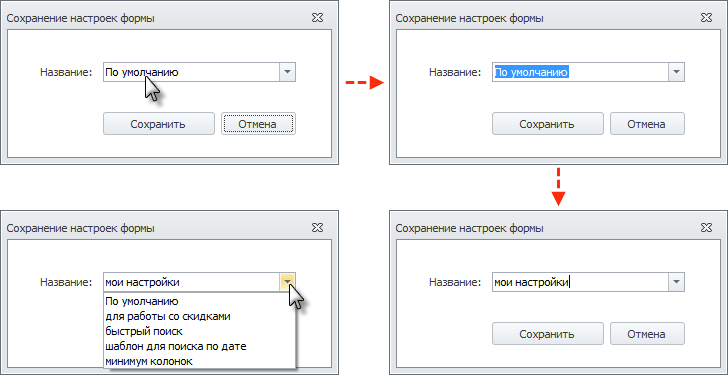728x375 pixels.
Task: Close the dialog showing the open dropdown list
Action: 318,228
